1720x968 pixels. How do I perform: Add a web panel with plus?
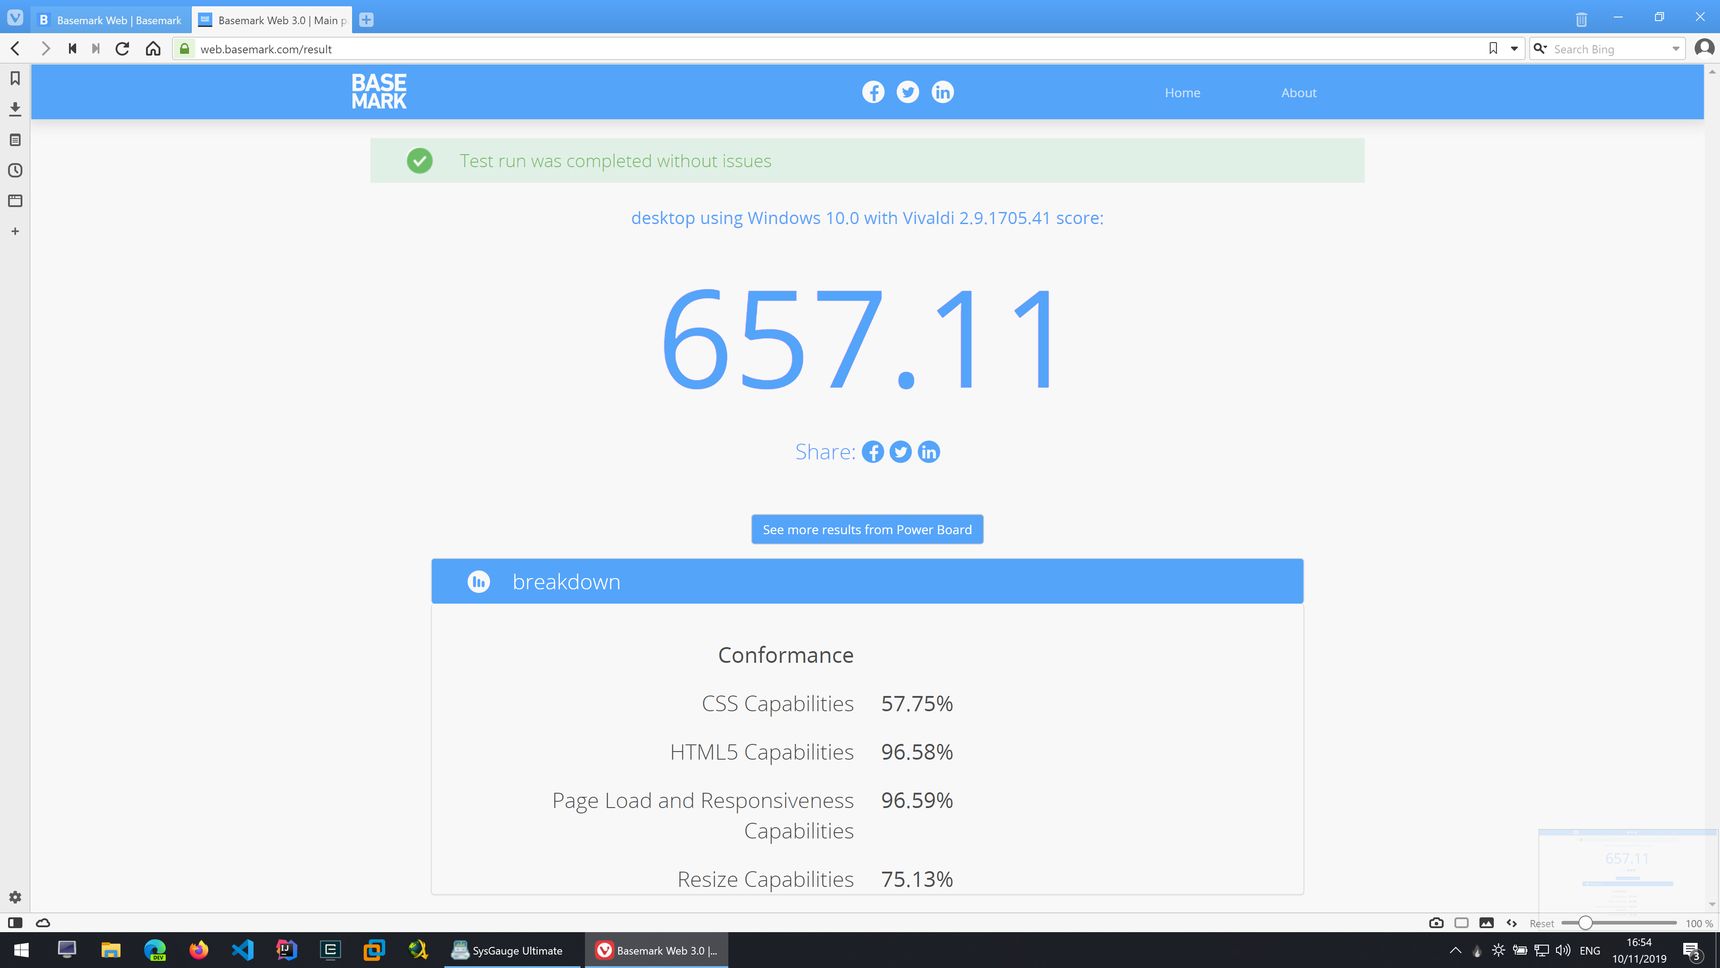[15, 231]
